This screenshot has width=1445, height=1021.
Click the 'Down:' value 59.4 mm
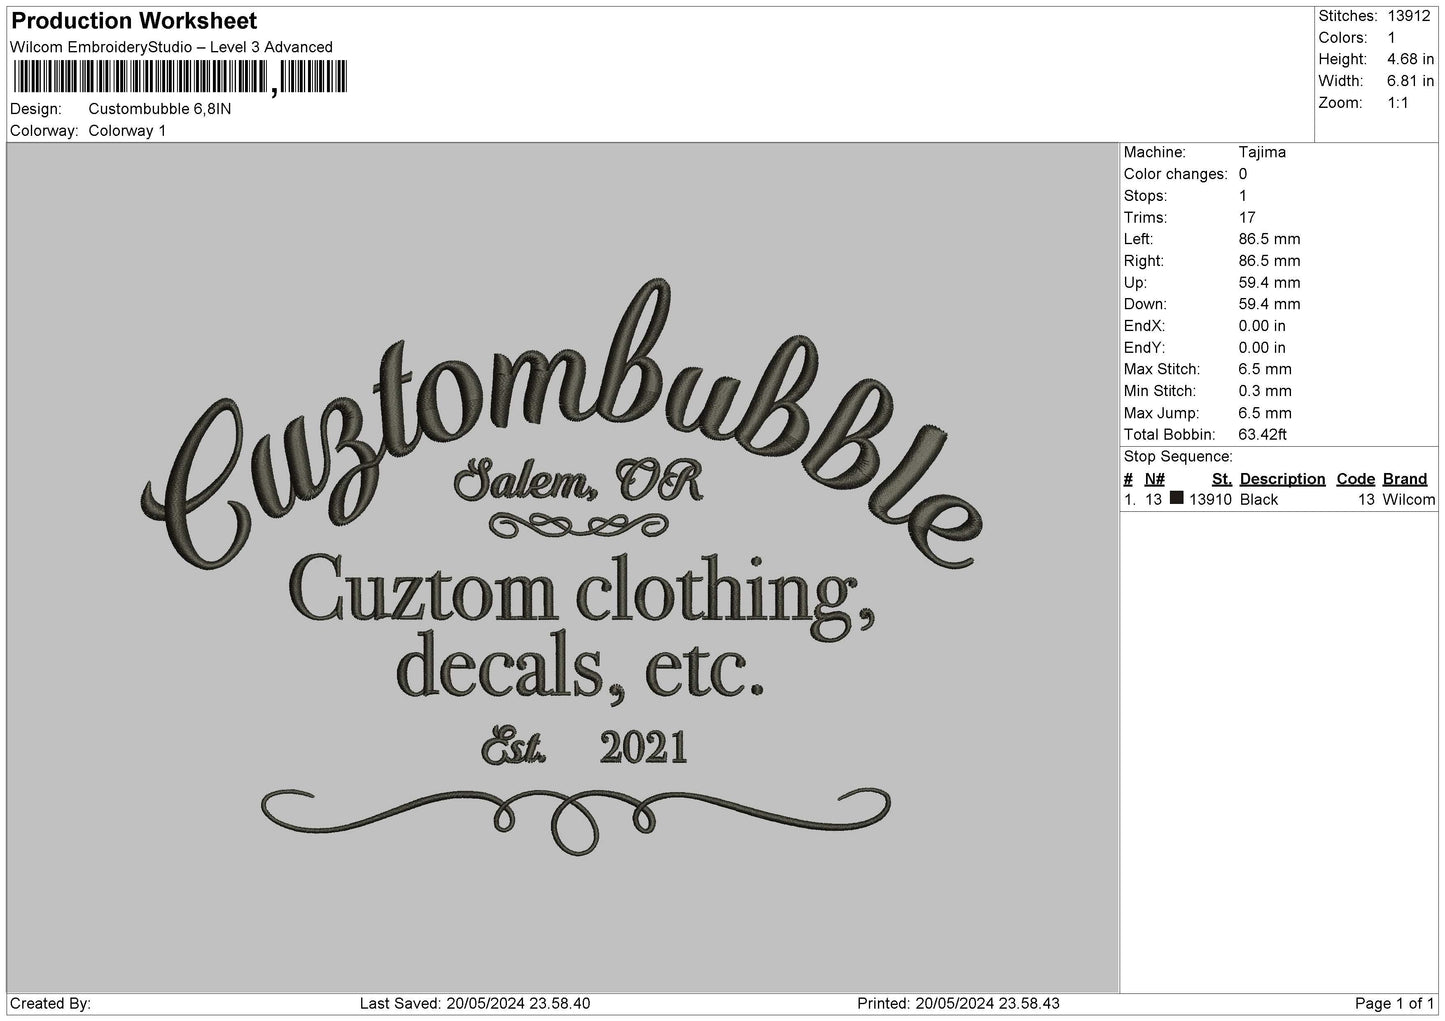[x=1269, y=304]
